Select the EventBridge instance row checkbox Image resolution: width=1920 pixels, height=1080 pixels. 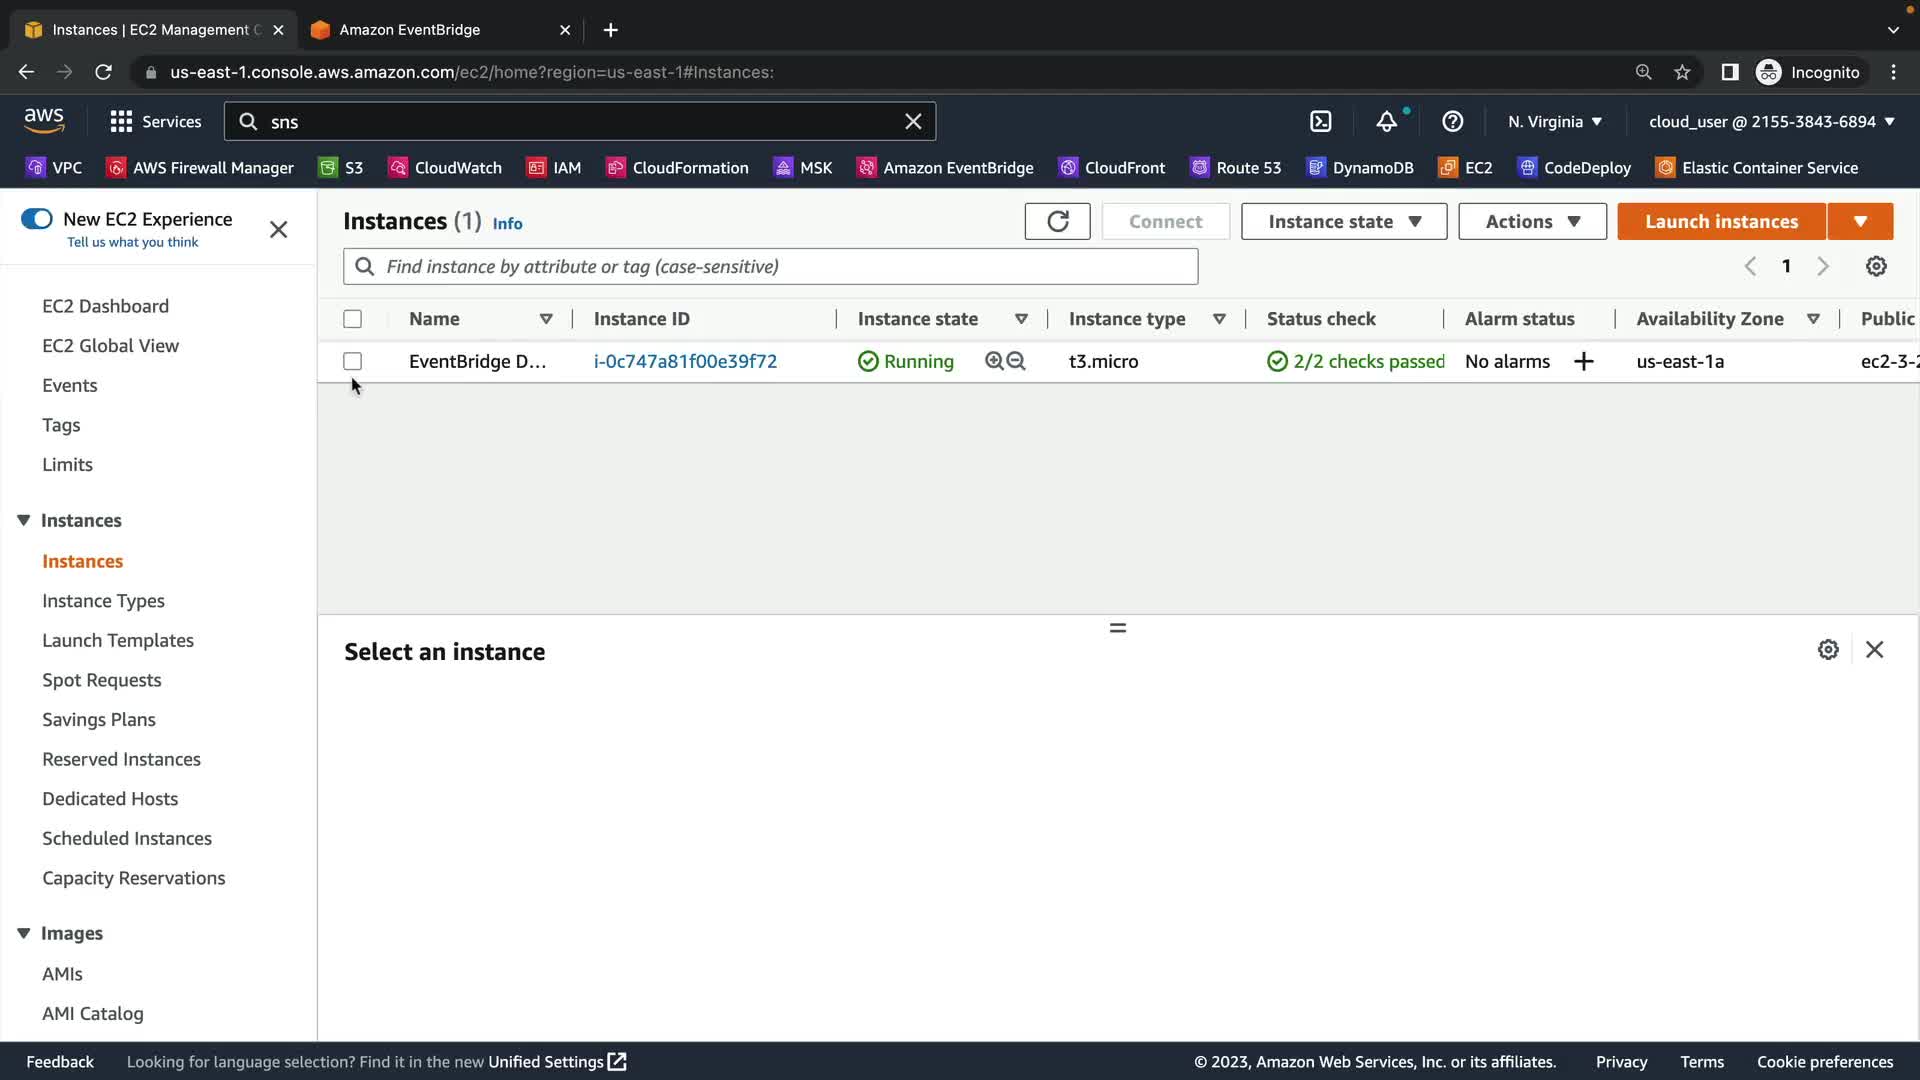[352, 362]
